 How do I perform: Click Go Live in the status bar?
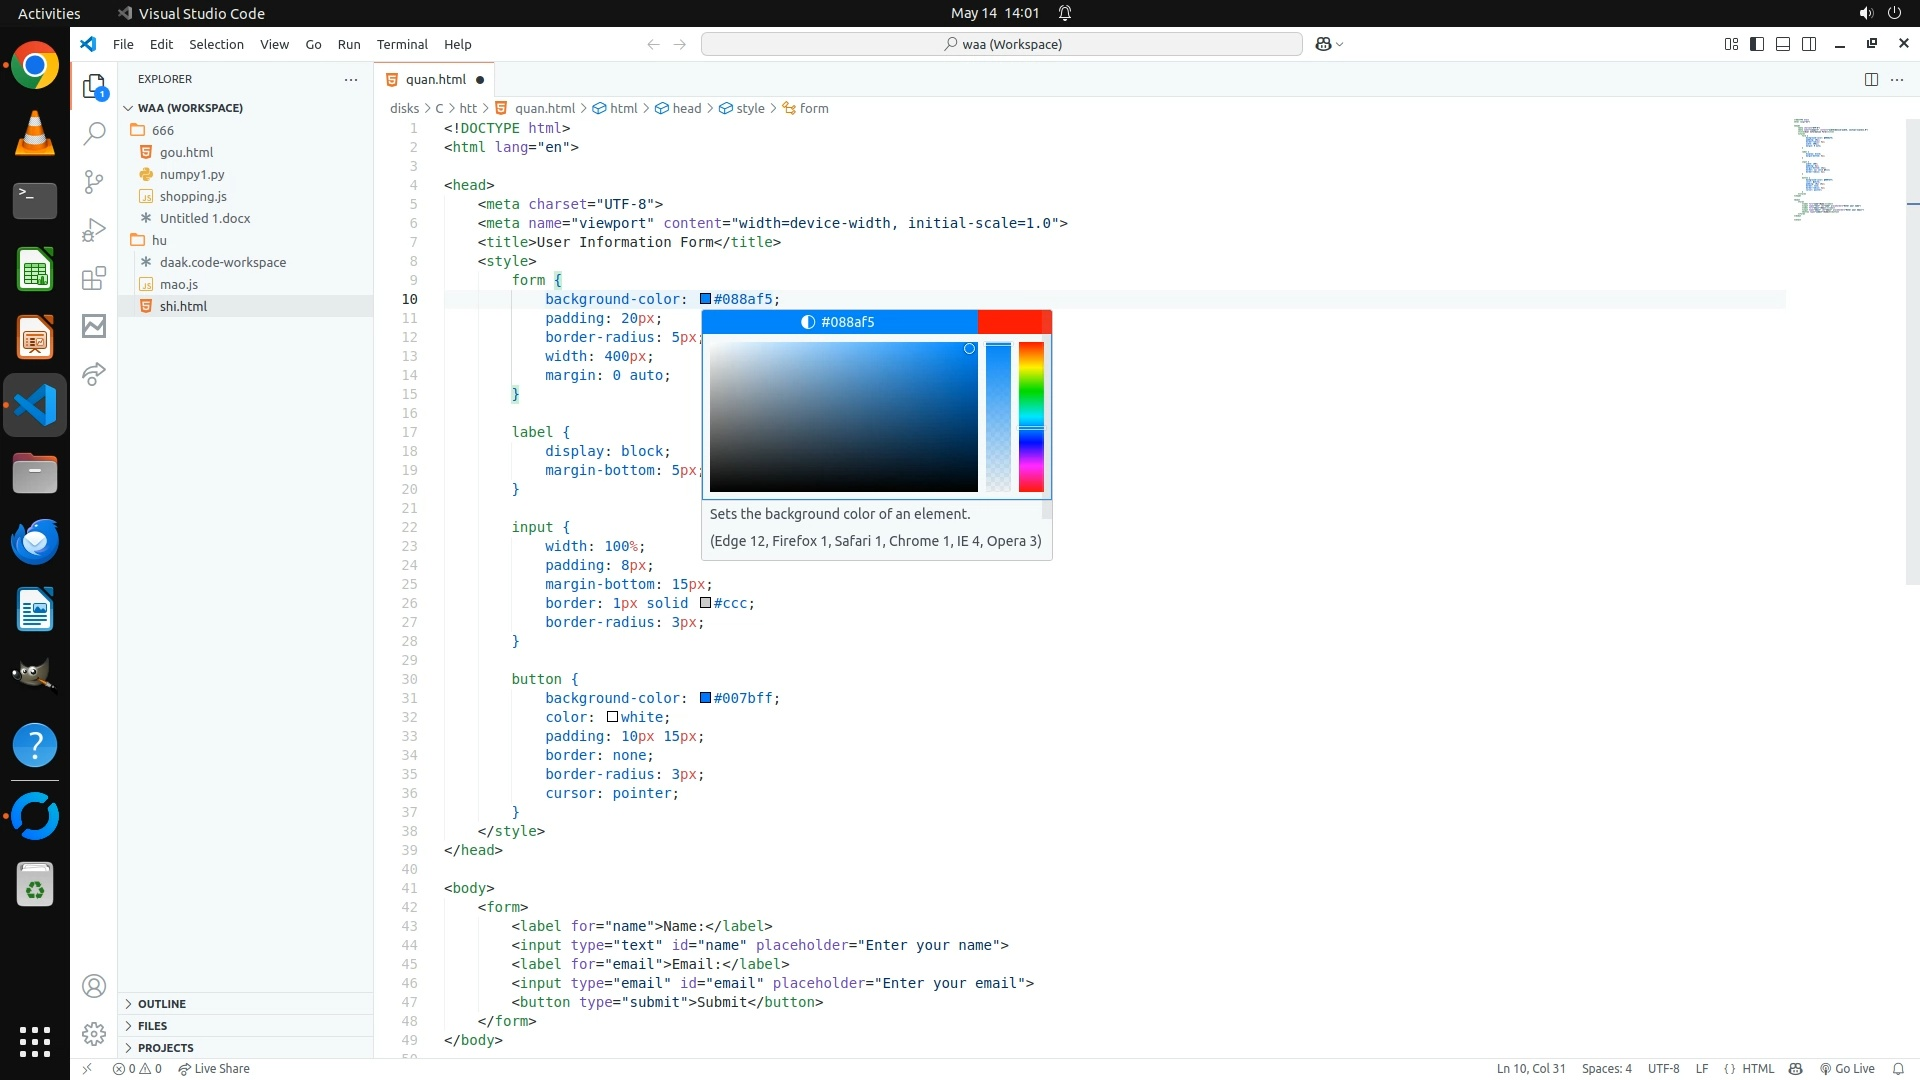pyautogui.click(x=1847, y=1069)
